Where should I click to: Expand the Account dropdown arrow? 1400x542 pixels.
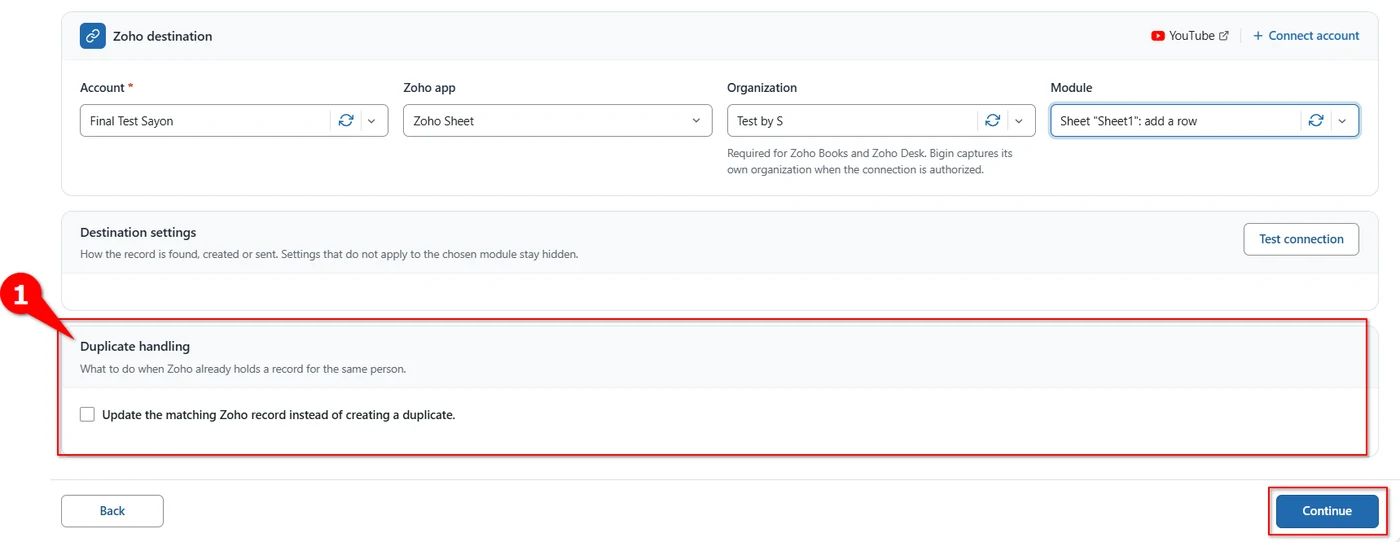[372, 121]
